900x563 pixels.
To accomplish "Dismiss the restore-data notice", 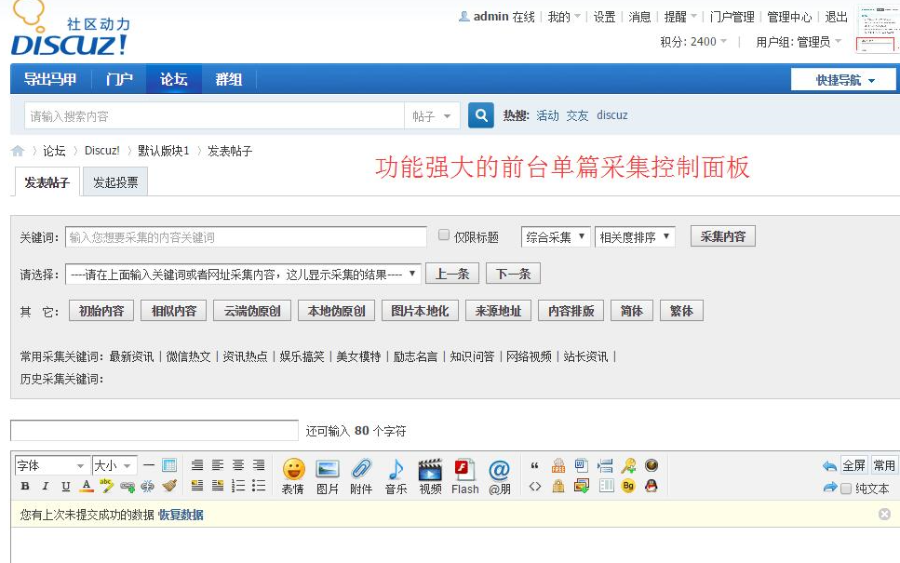I will [x=885, y=514].
